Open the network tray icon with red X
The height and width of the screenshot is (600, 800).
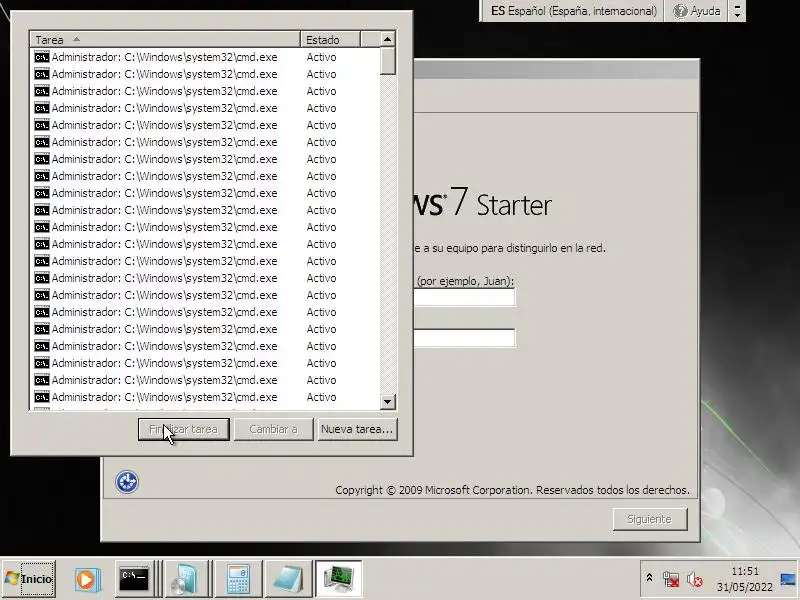click(671, 579)
